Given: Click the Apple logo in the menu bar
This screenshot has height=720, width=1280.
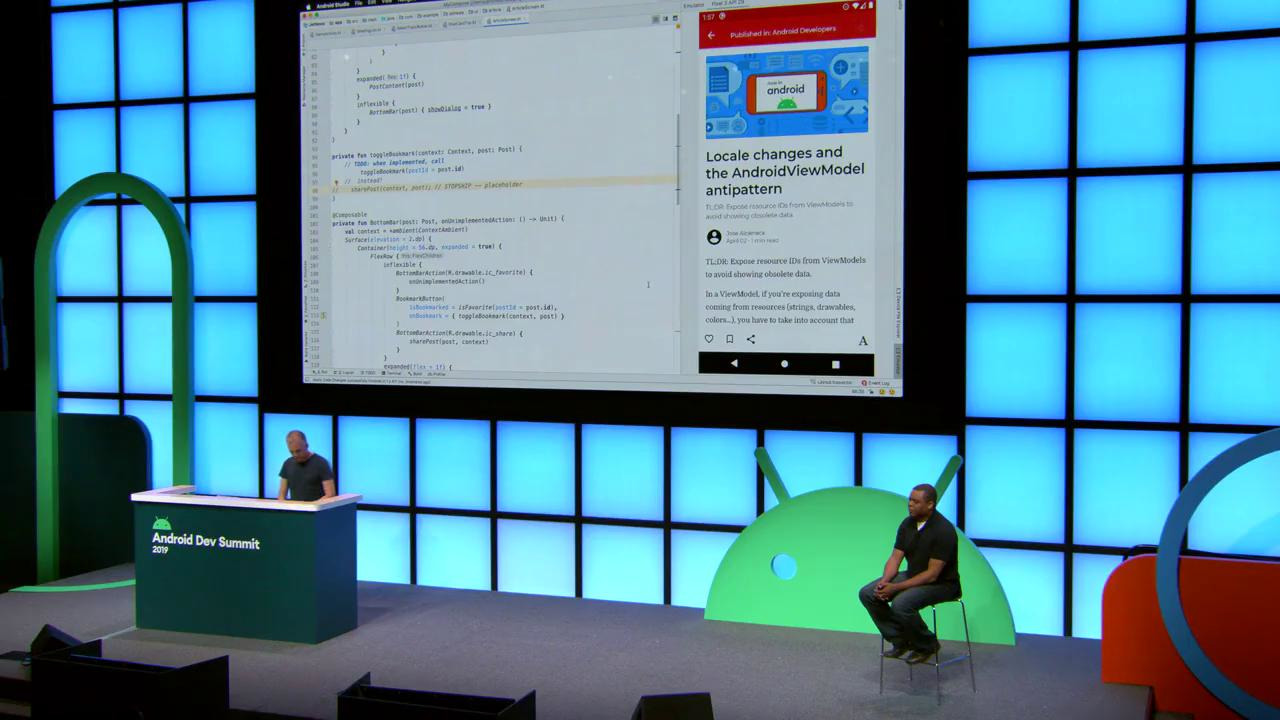Looking at the screenshot, I should pyautogui.click(x=308, y=7).
